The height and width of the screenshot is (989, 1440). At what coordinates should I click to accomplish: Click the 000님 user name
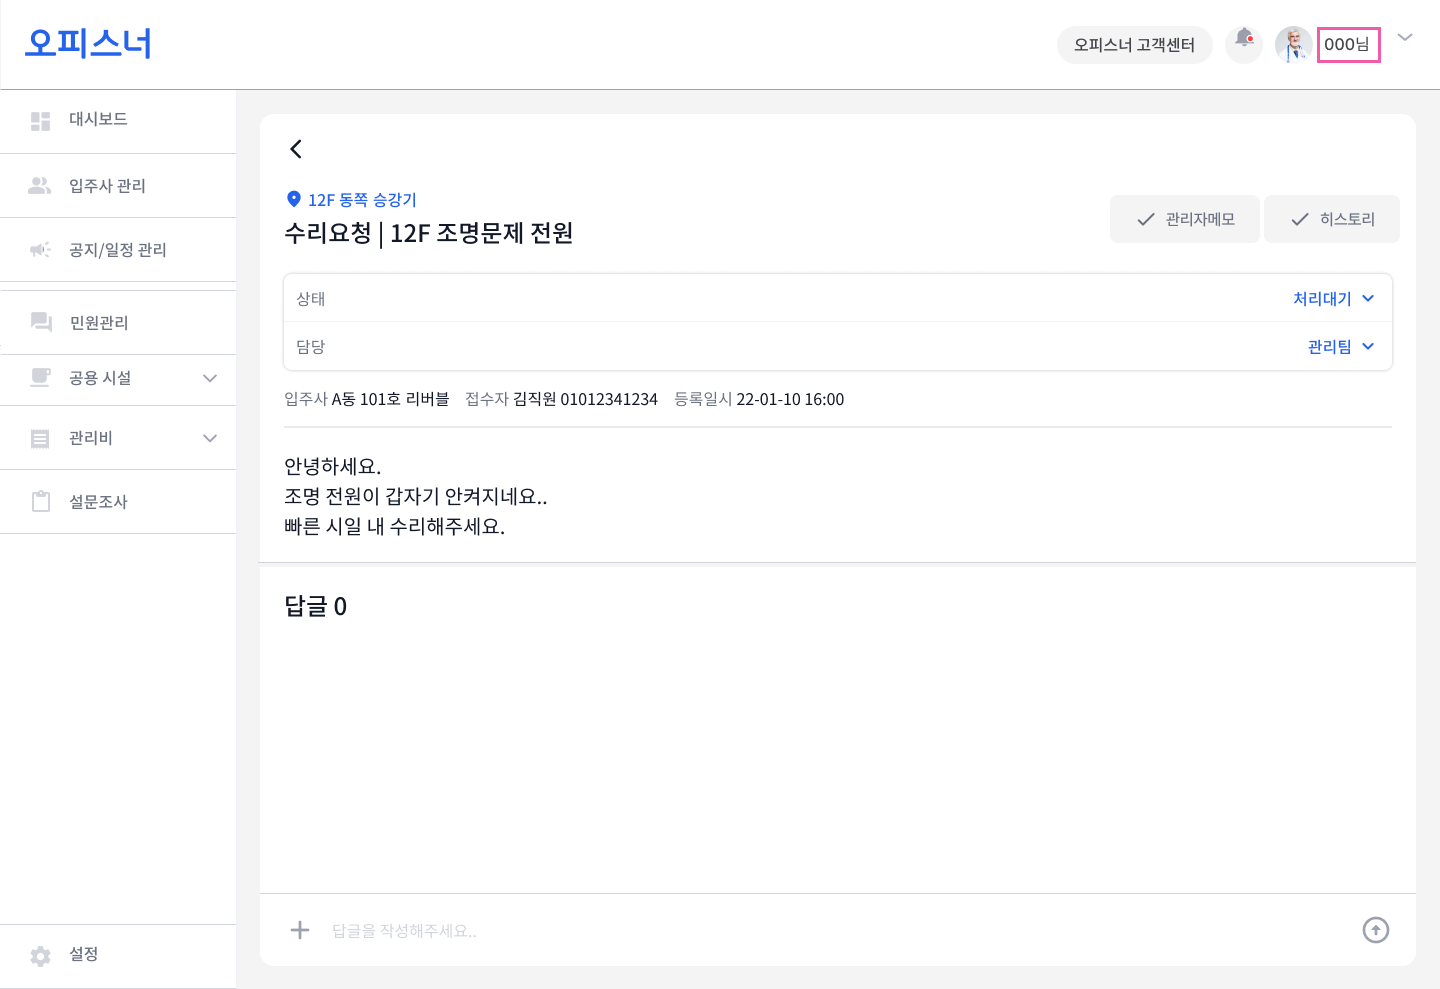1347,45
